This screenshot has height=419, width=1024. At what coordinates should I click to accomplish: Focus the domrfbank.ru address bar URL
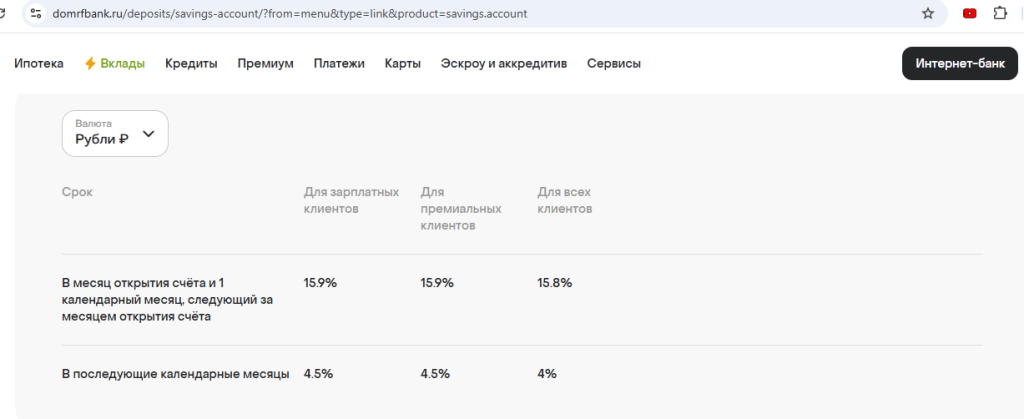(300, 14)
